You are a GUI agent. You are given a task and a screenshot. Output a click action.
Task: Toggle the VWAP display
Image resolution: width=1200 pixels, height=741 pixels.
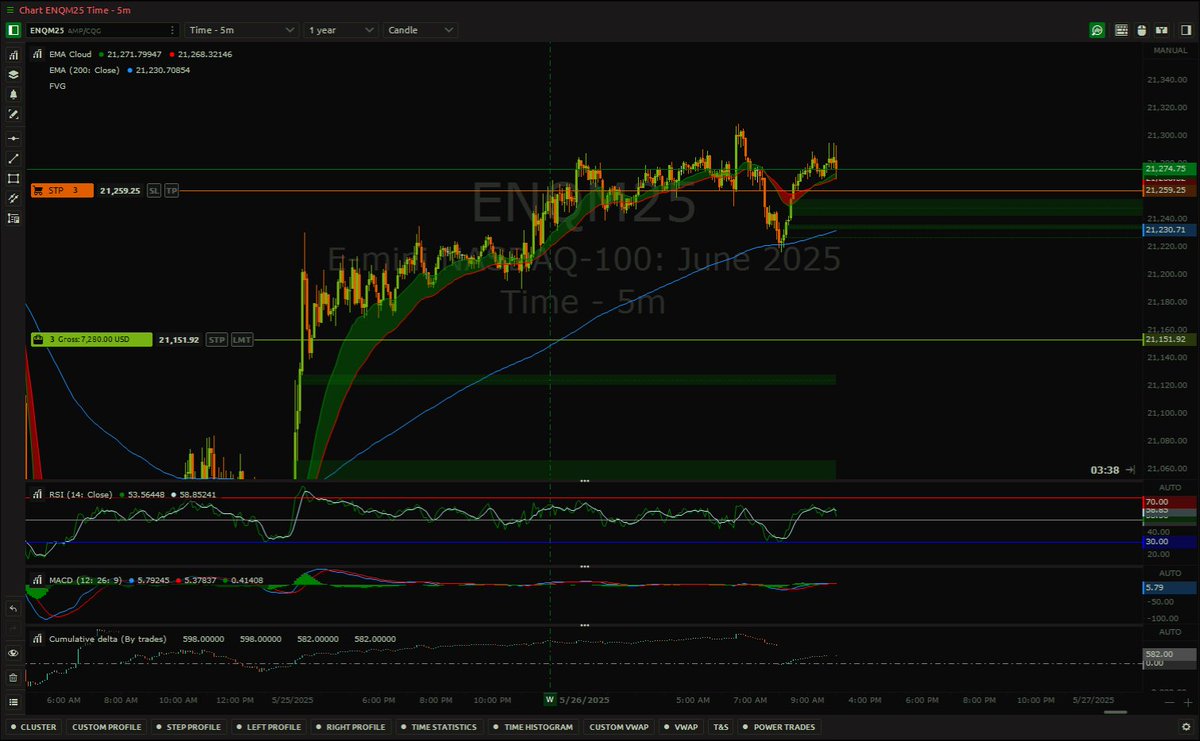pos(681,727)
